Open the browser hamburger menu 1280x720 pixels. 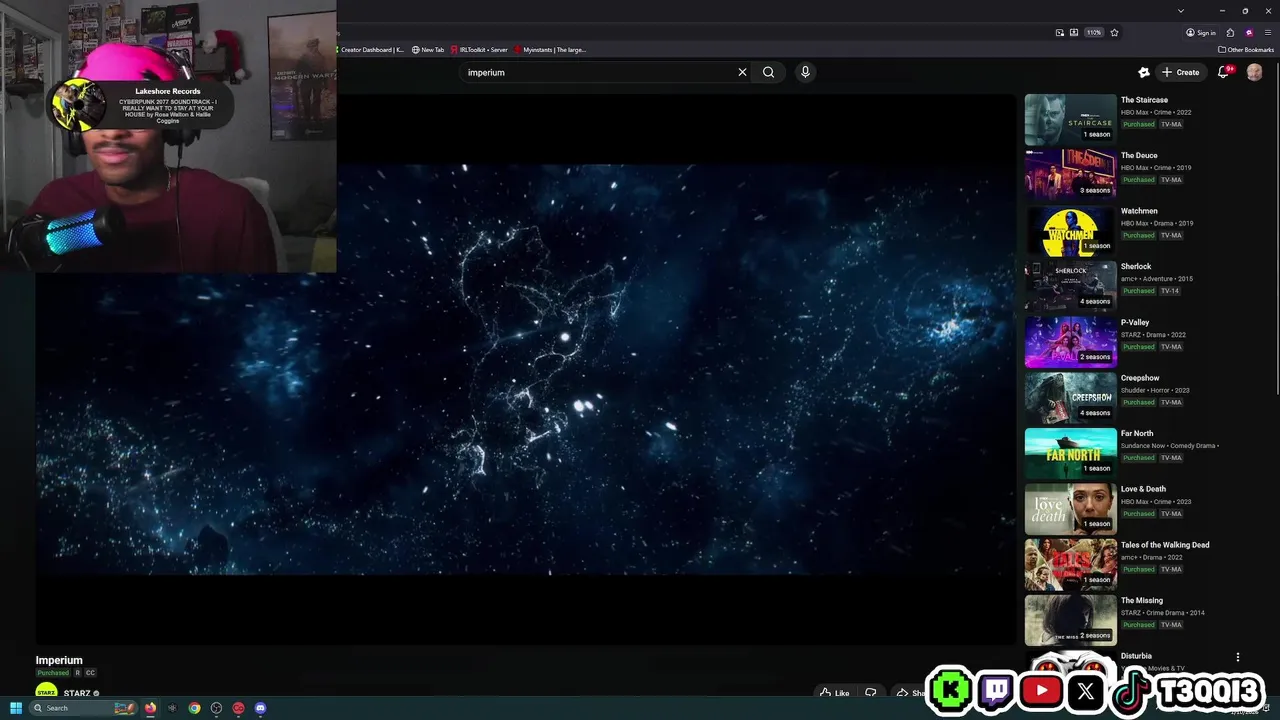pyautogui.click(x=1268, y=32)
